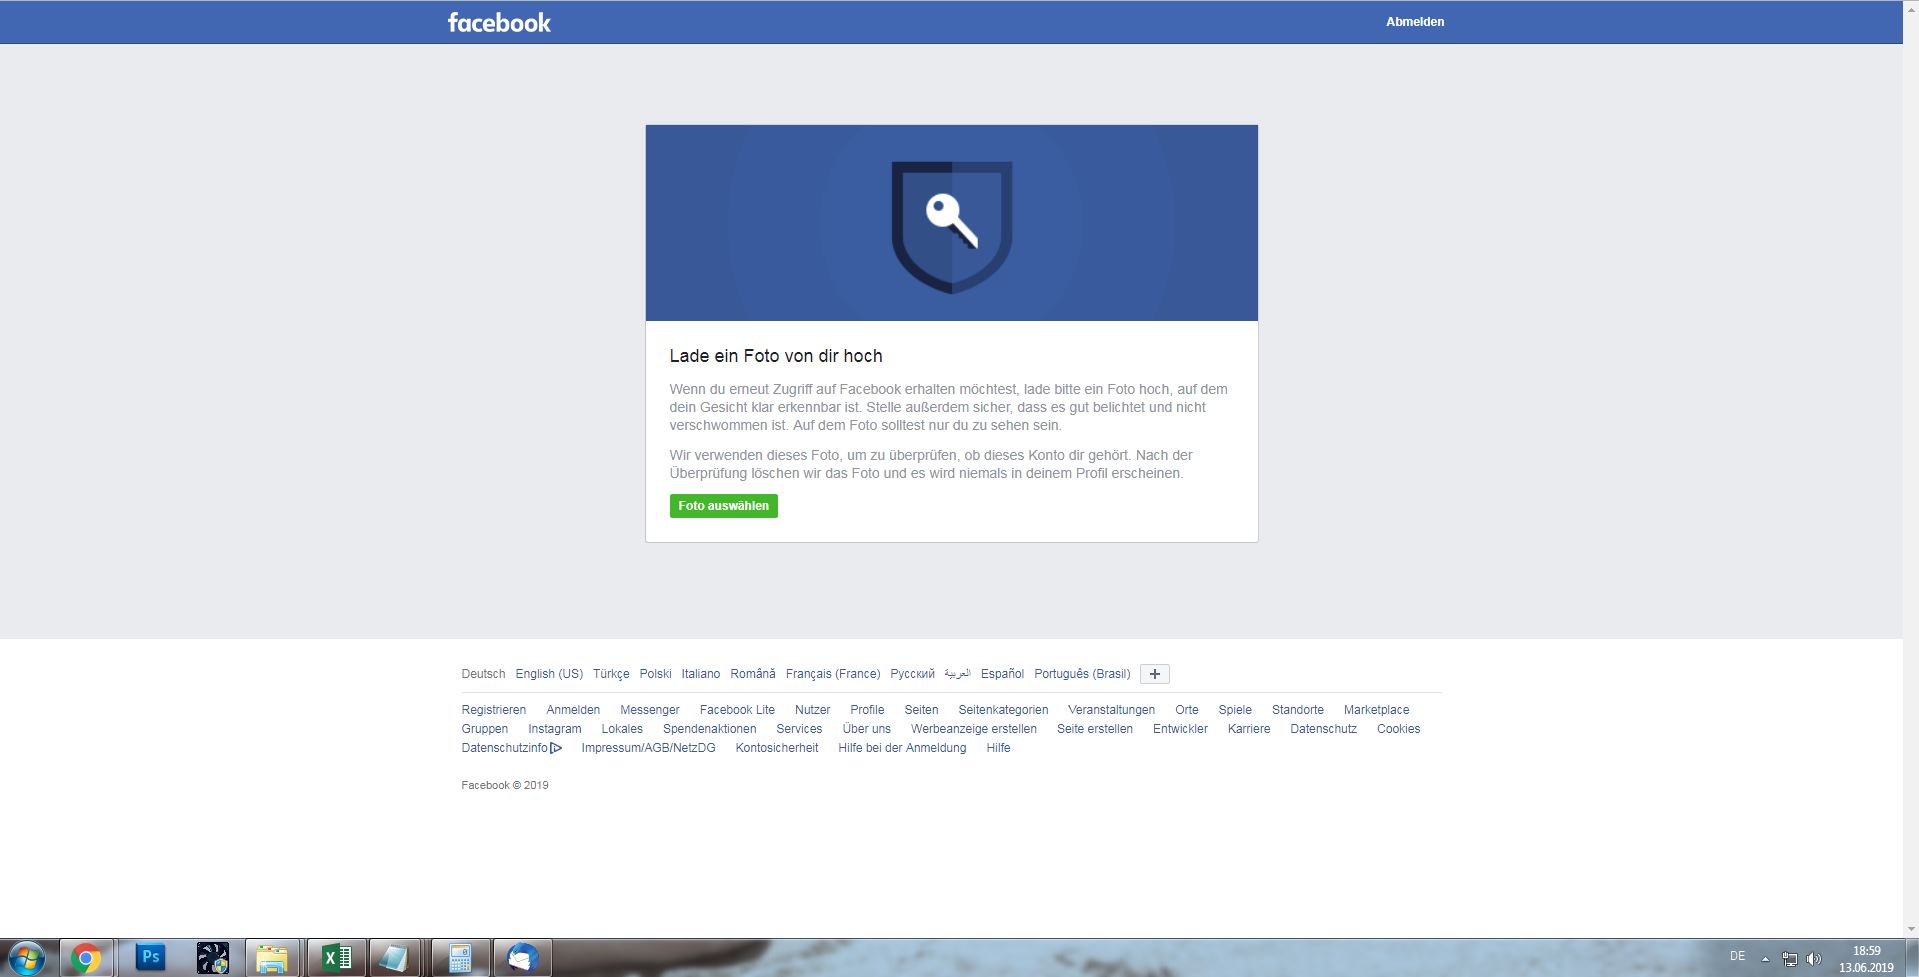This screenshot has height=977, width=1919.
Task: Launch Photoshop from the taskbar
Action: 150,958
